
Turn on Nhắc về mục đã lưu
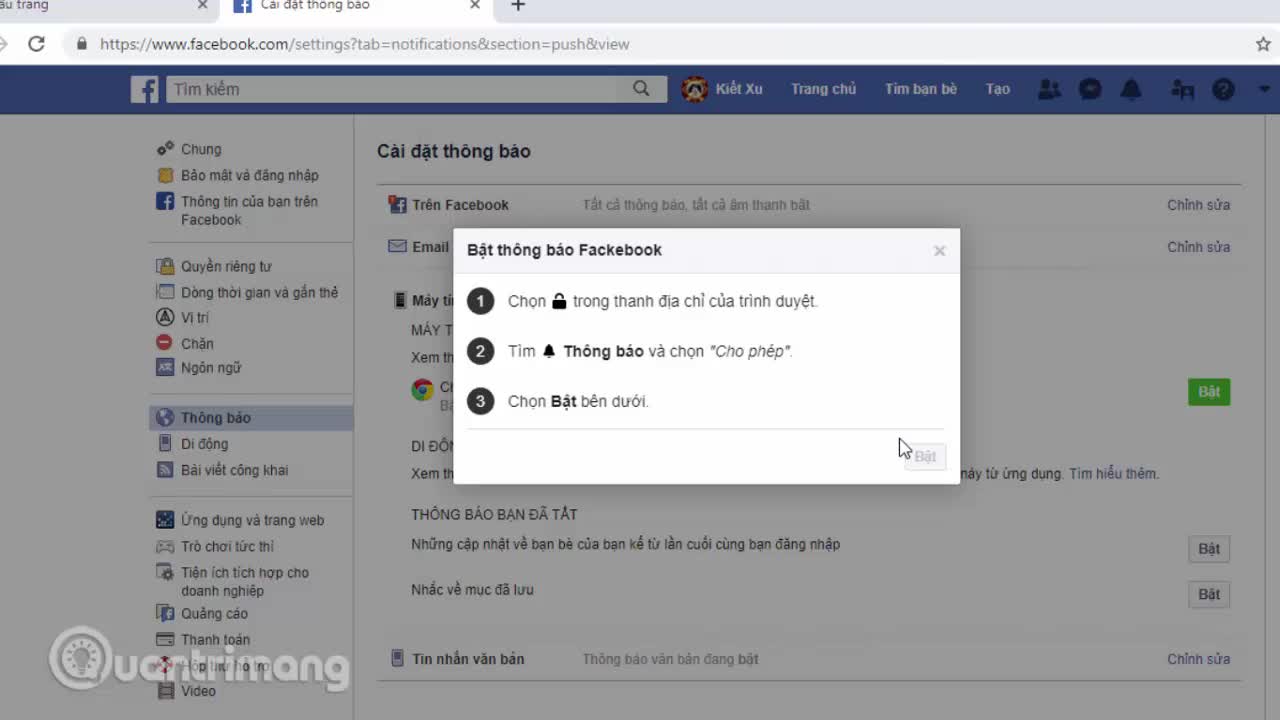click(1209, 594)
